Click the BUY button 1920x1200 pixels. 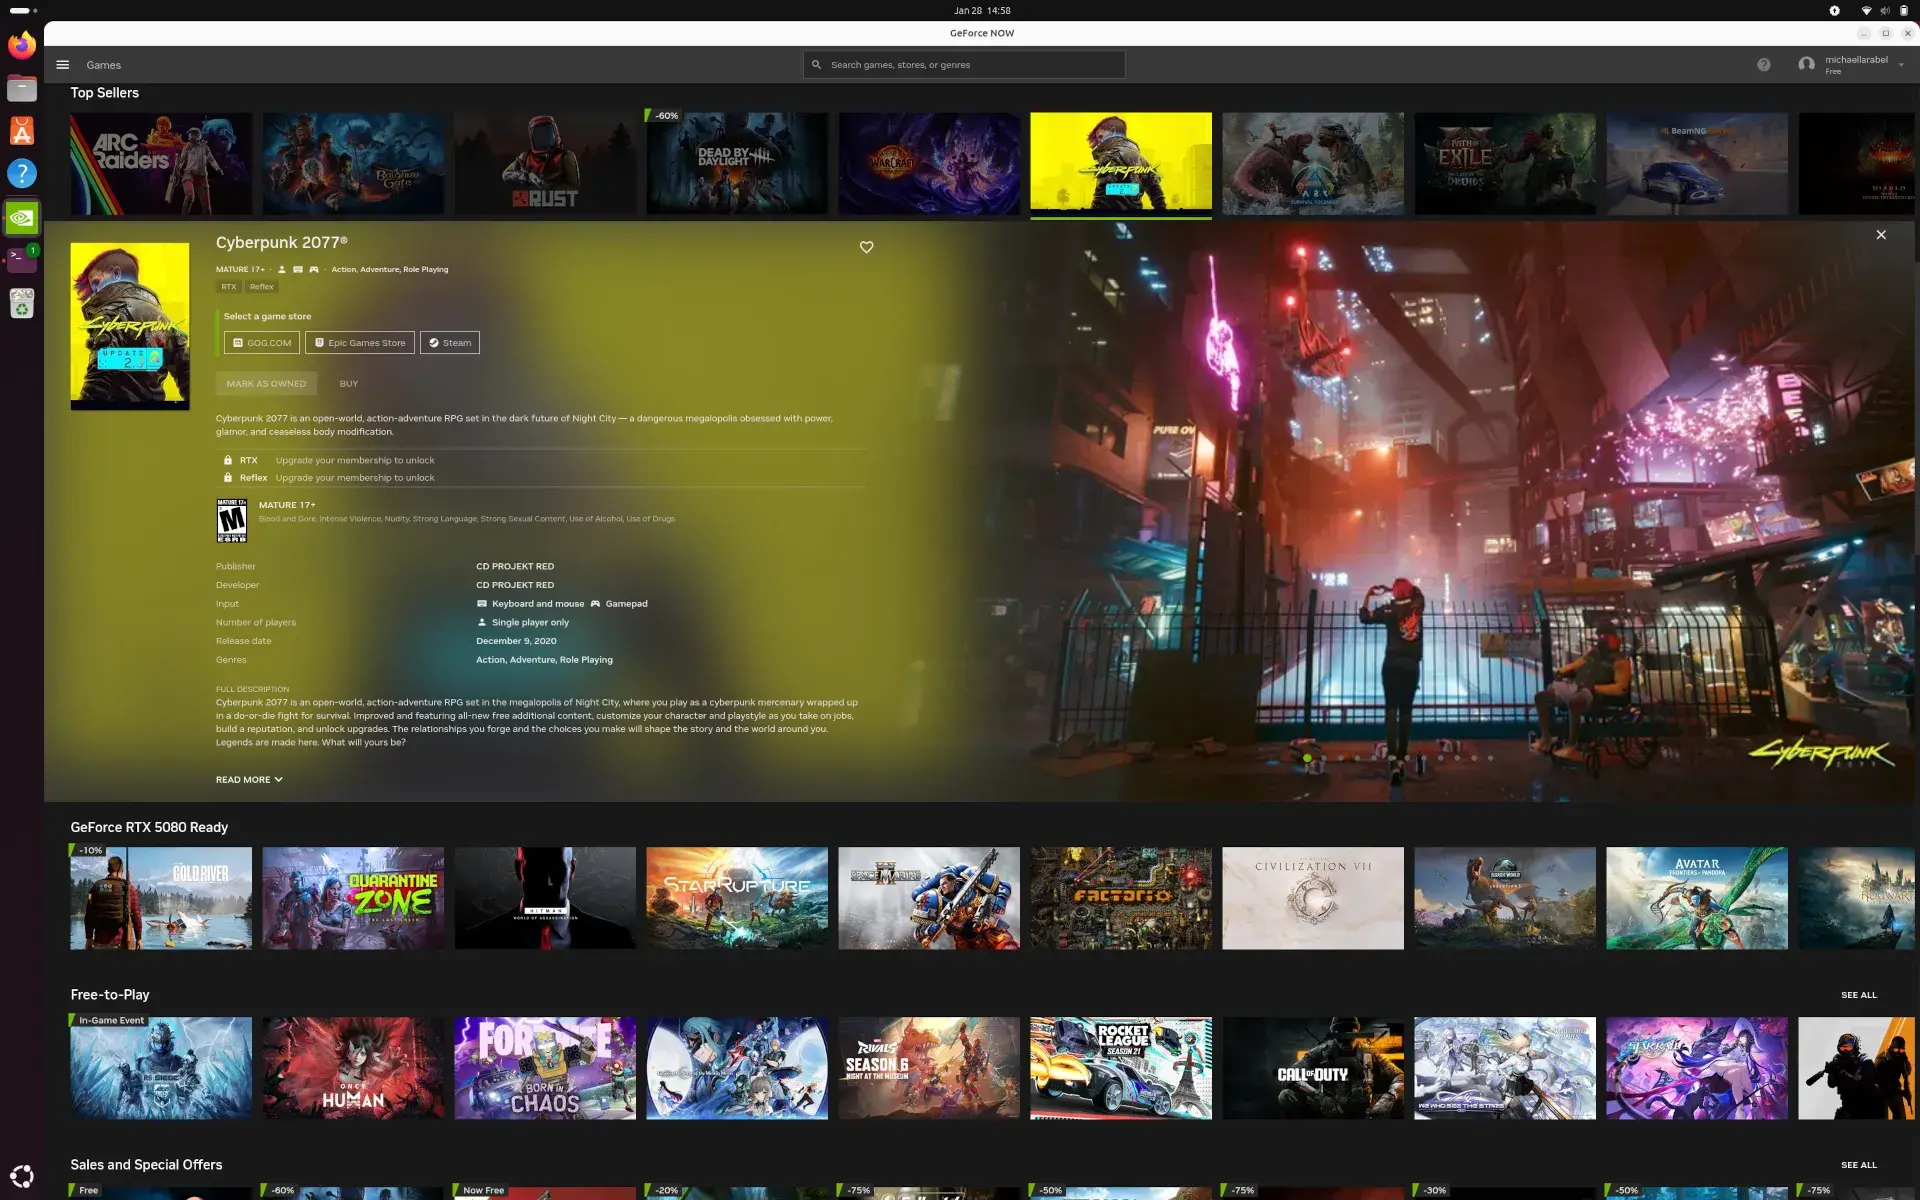(348, 384)
